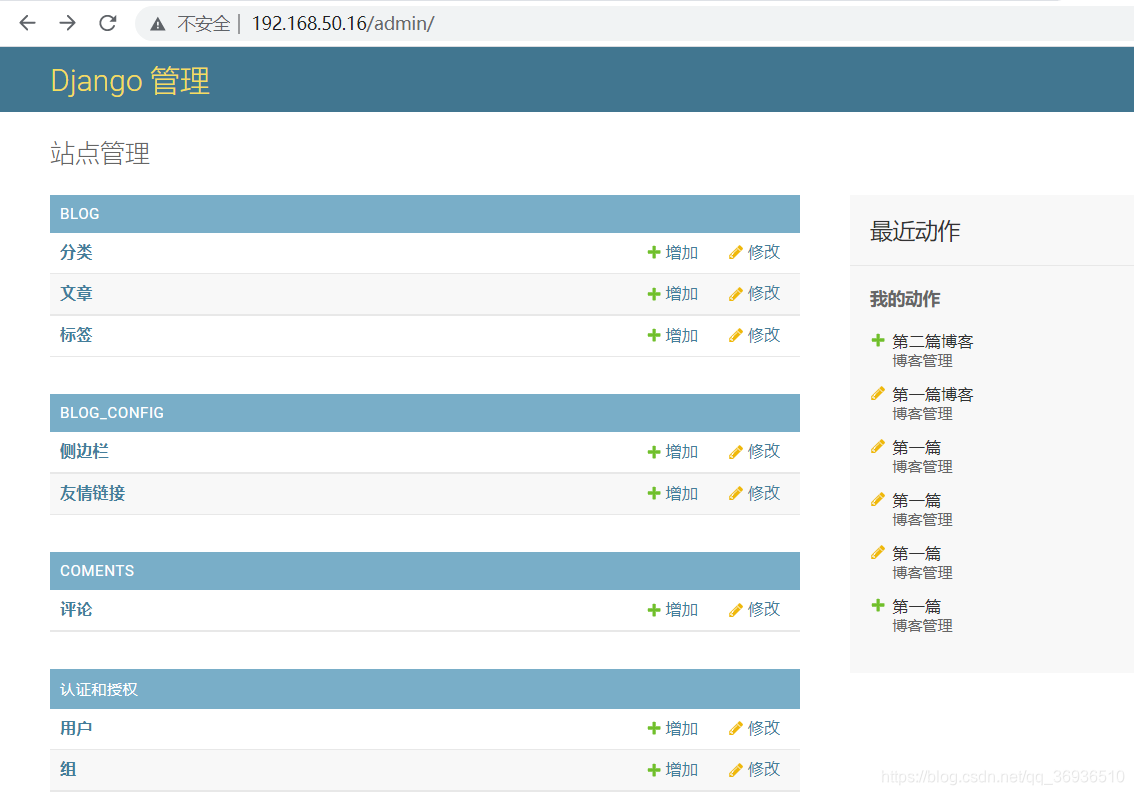
Task: Click 修改 in the 用户 row
Action: pyautogui.click(x=754, y=728)
